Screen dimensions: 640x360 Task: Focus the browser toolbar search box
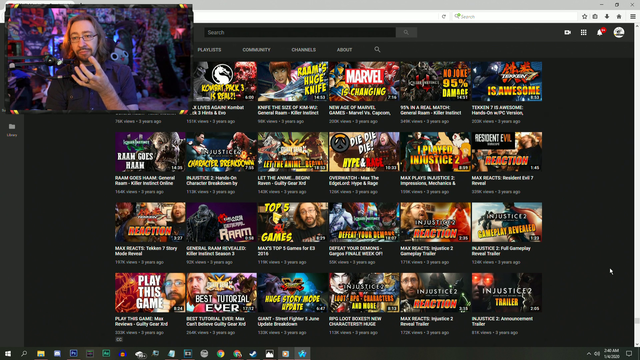click(x=515, y=17)
